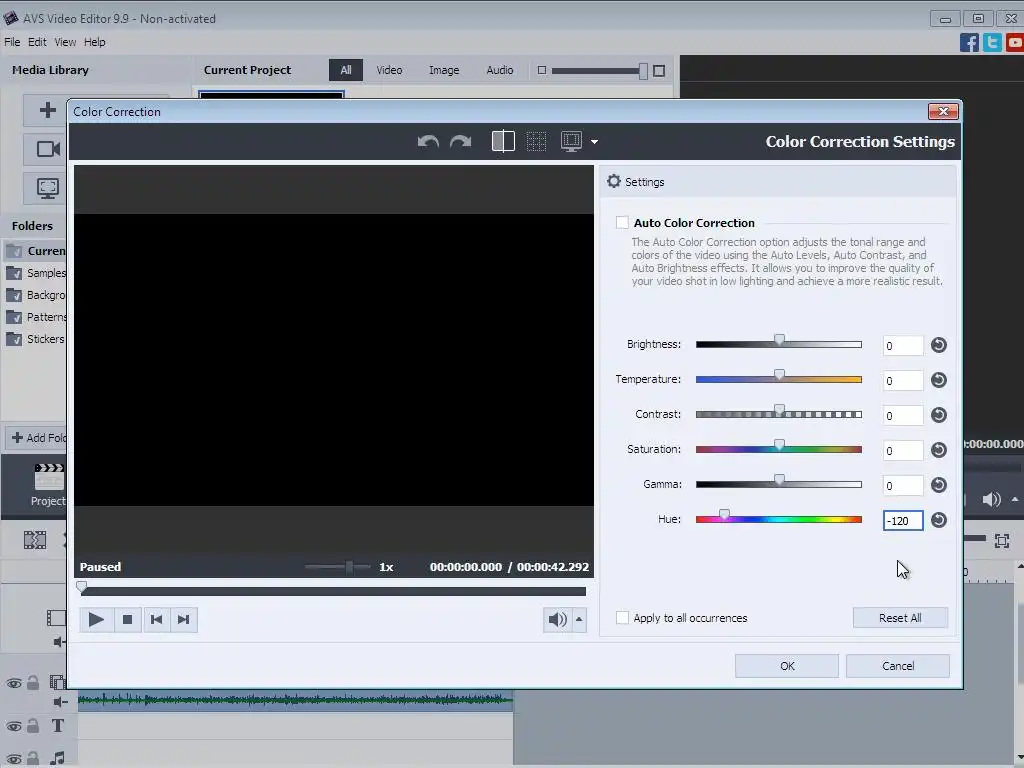This screenshot has height=768, width=1024.
Task: Click the Hue slider handle
Action: pos(724,515)
